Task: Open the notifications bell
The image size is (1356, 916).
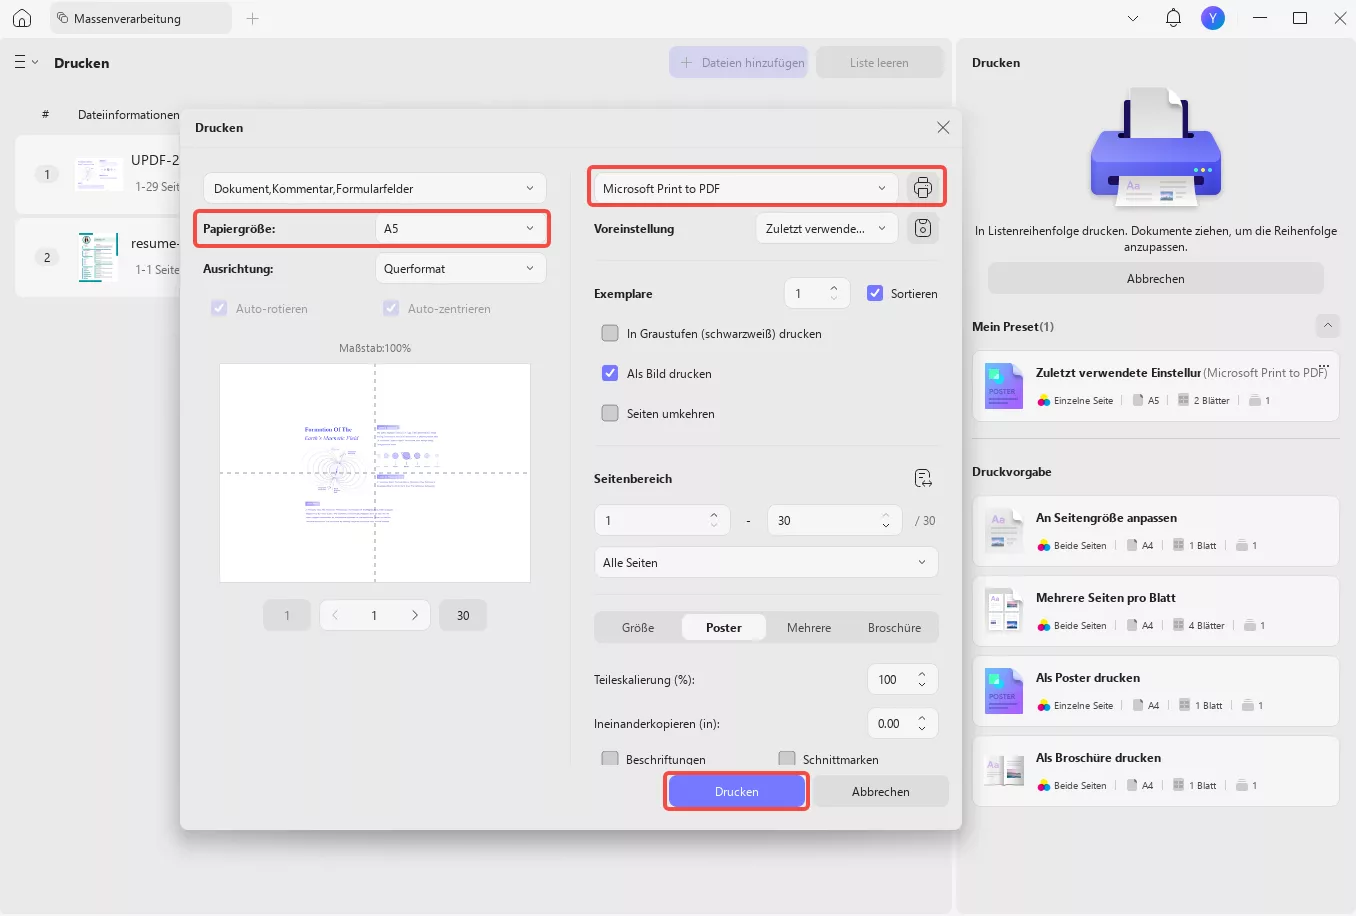Action: (x=1173, y=18)
